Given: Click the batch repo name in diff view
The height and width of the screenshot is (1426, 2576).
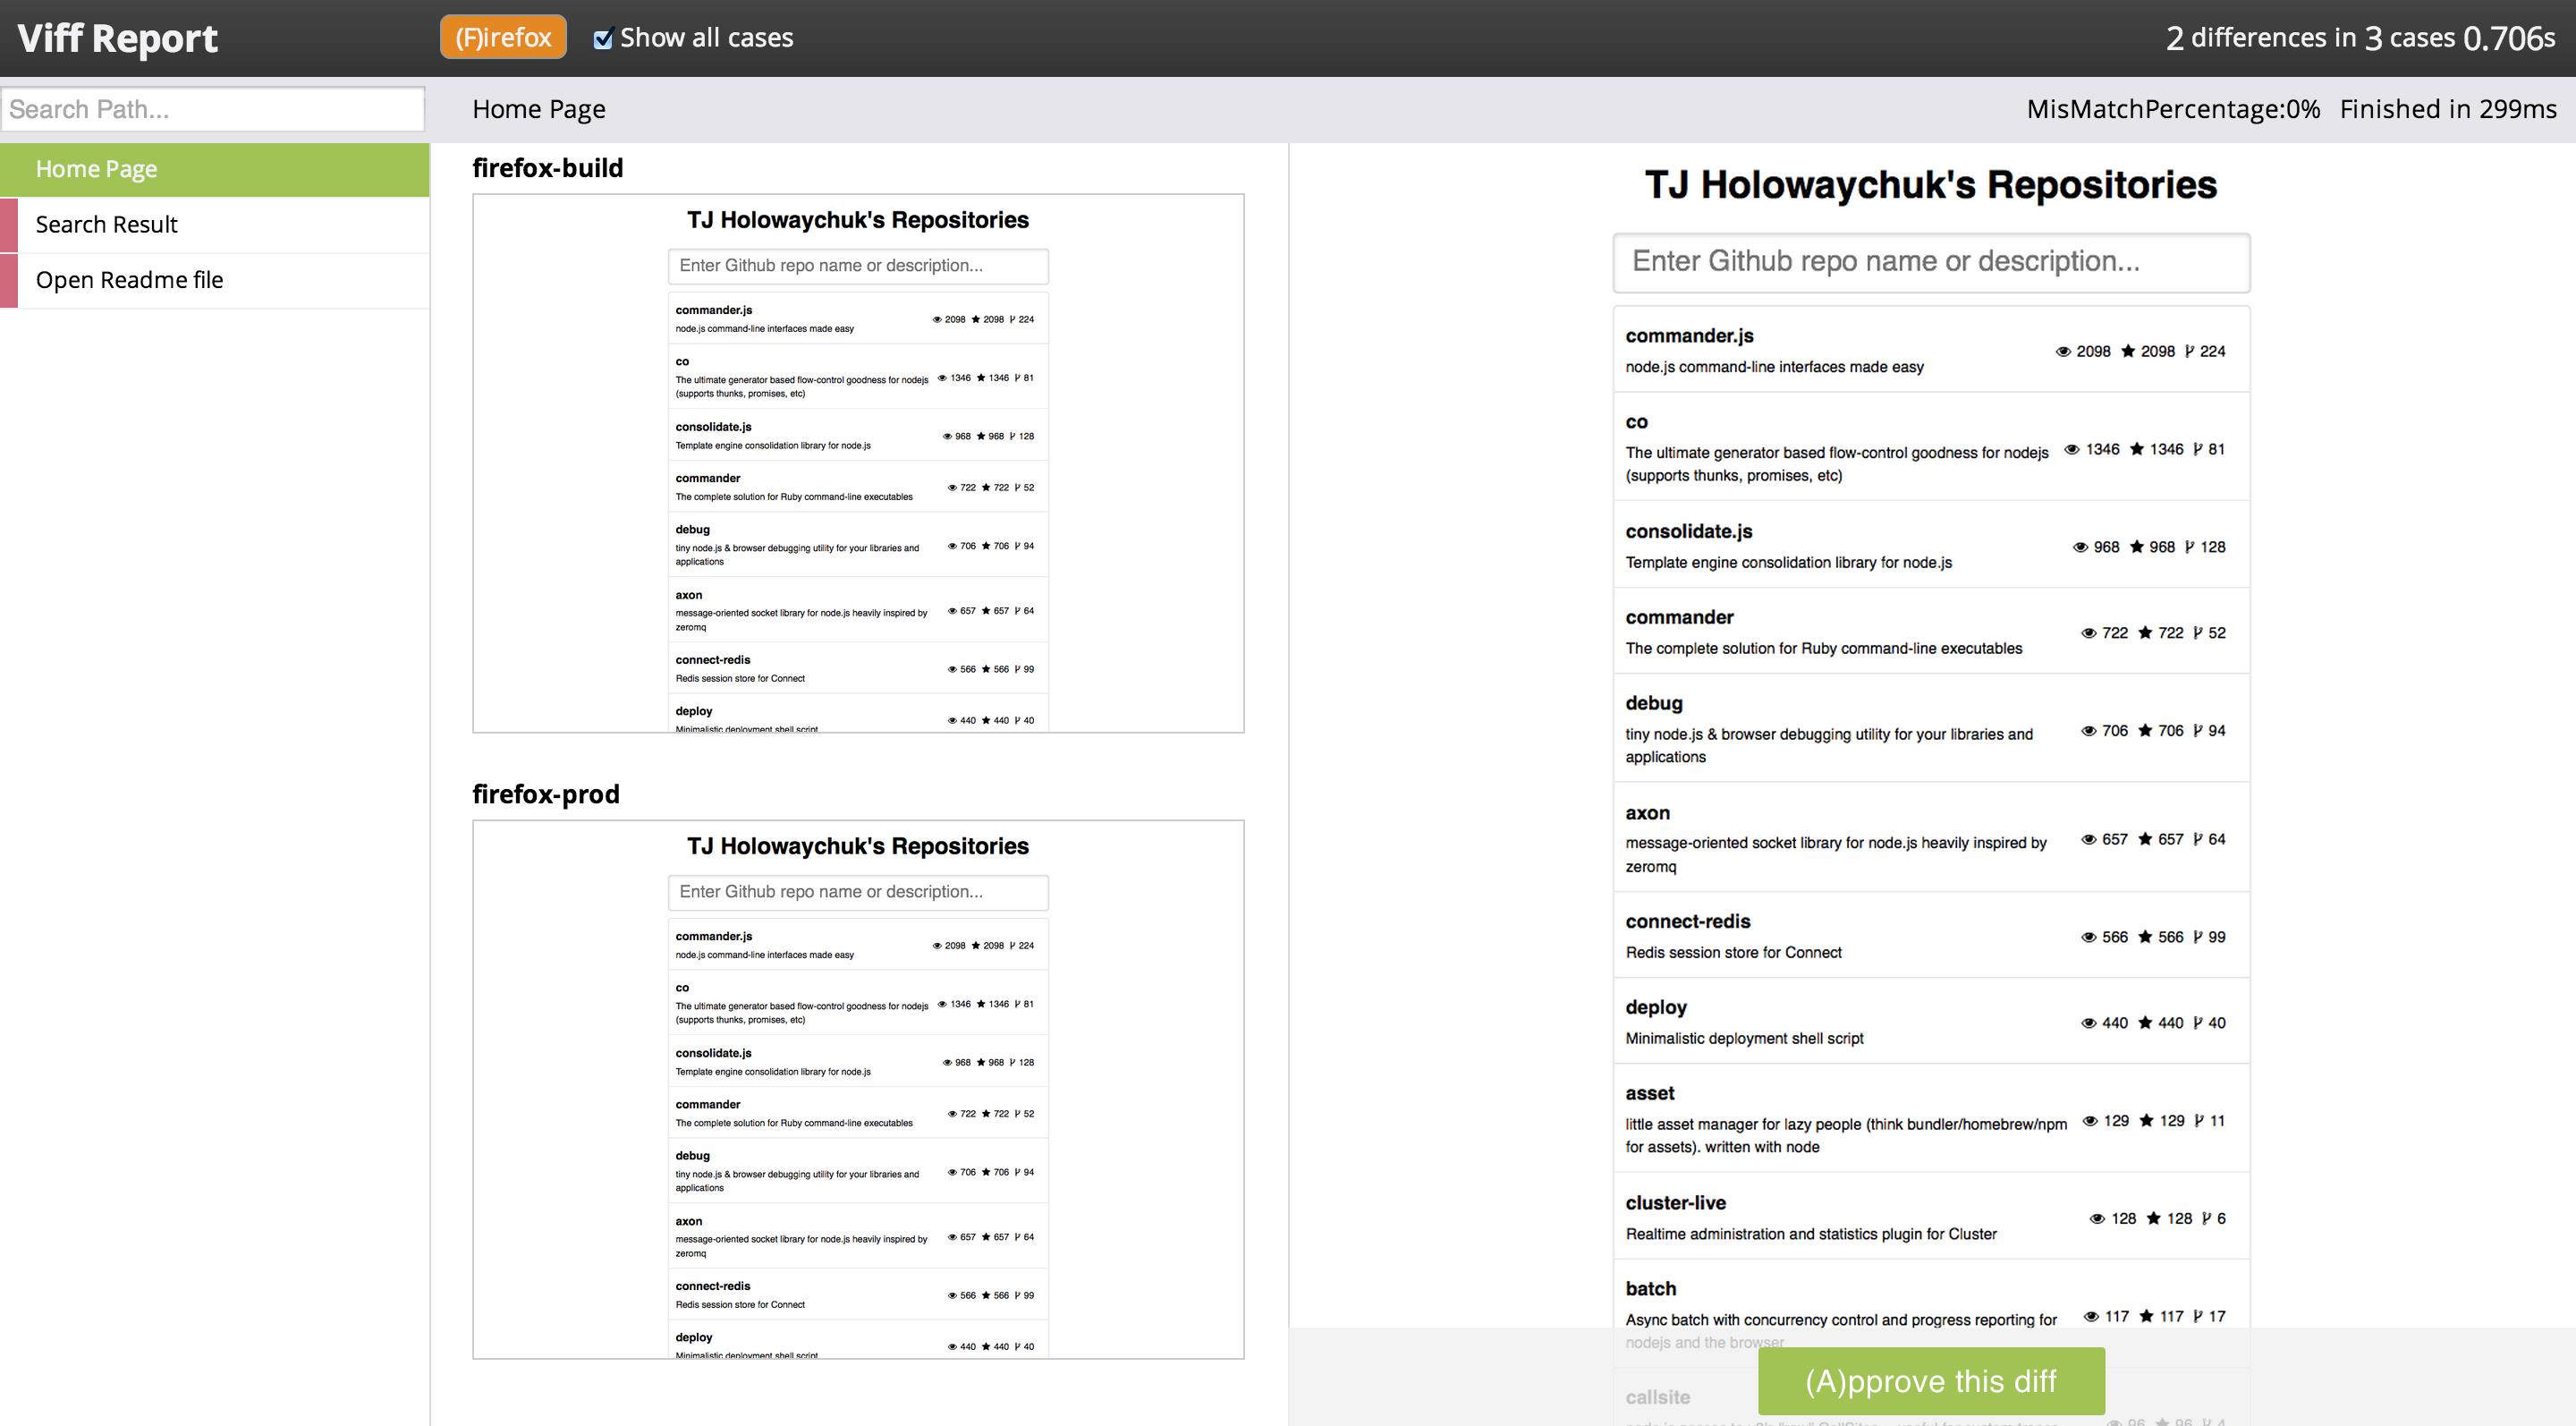Looking at the screenshot, I should tap(1651, 1289).
